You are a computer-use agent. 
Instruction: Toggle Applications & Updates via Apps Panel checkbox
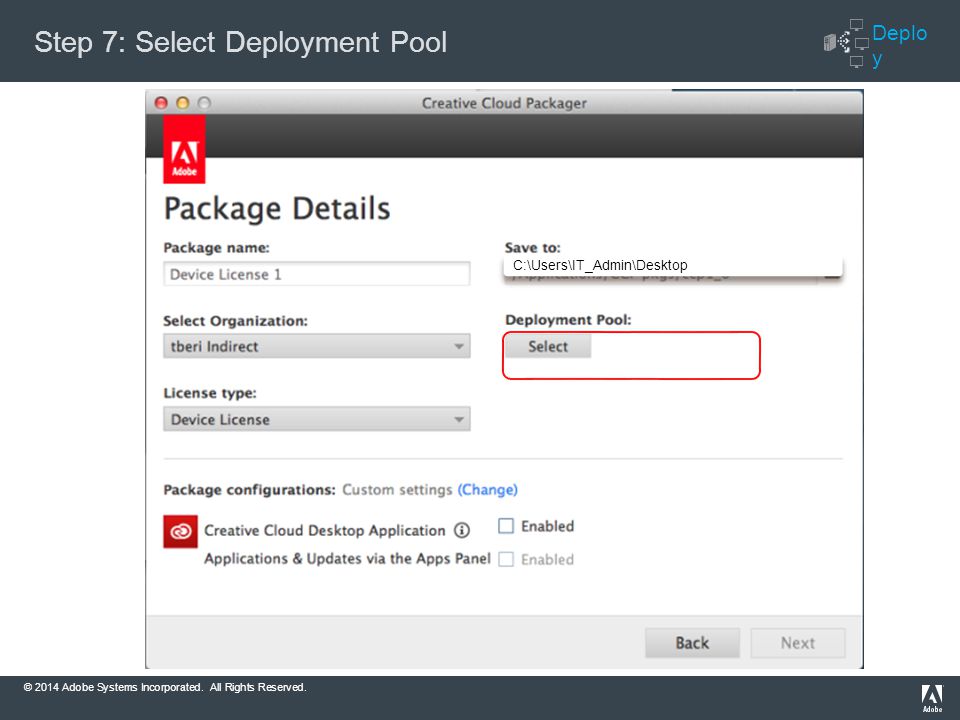506,559
